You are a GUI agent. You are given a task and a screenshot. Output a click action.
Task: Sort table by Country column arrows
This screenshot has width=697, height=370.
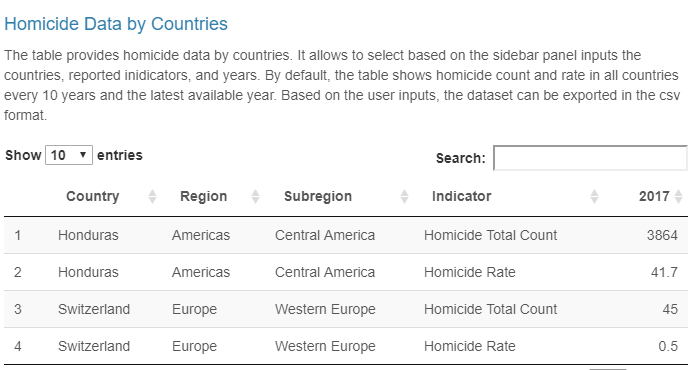(152, 196)
